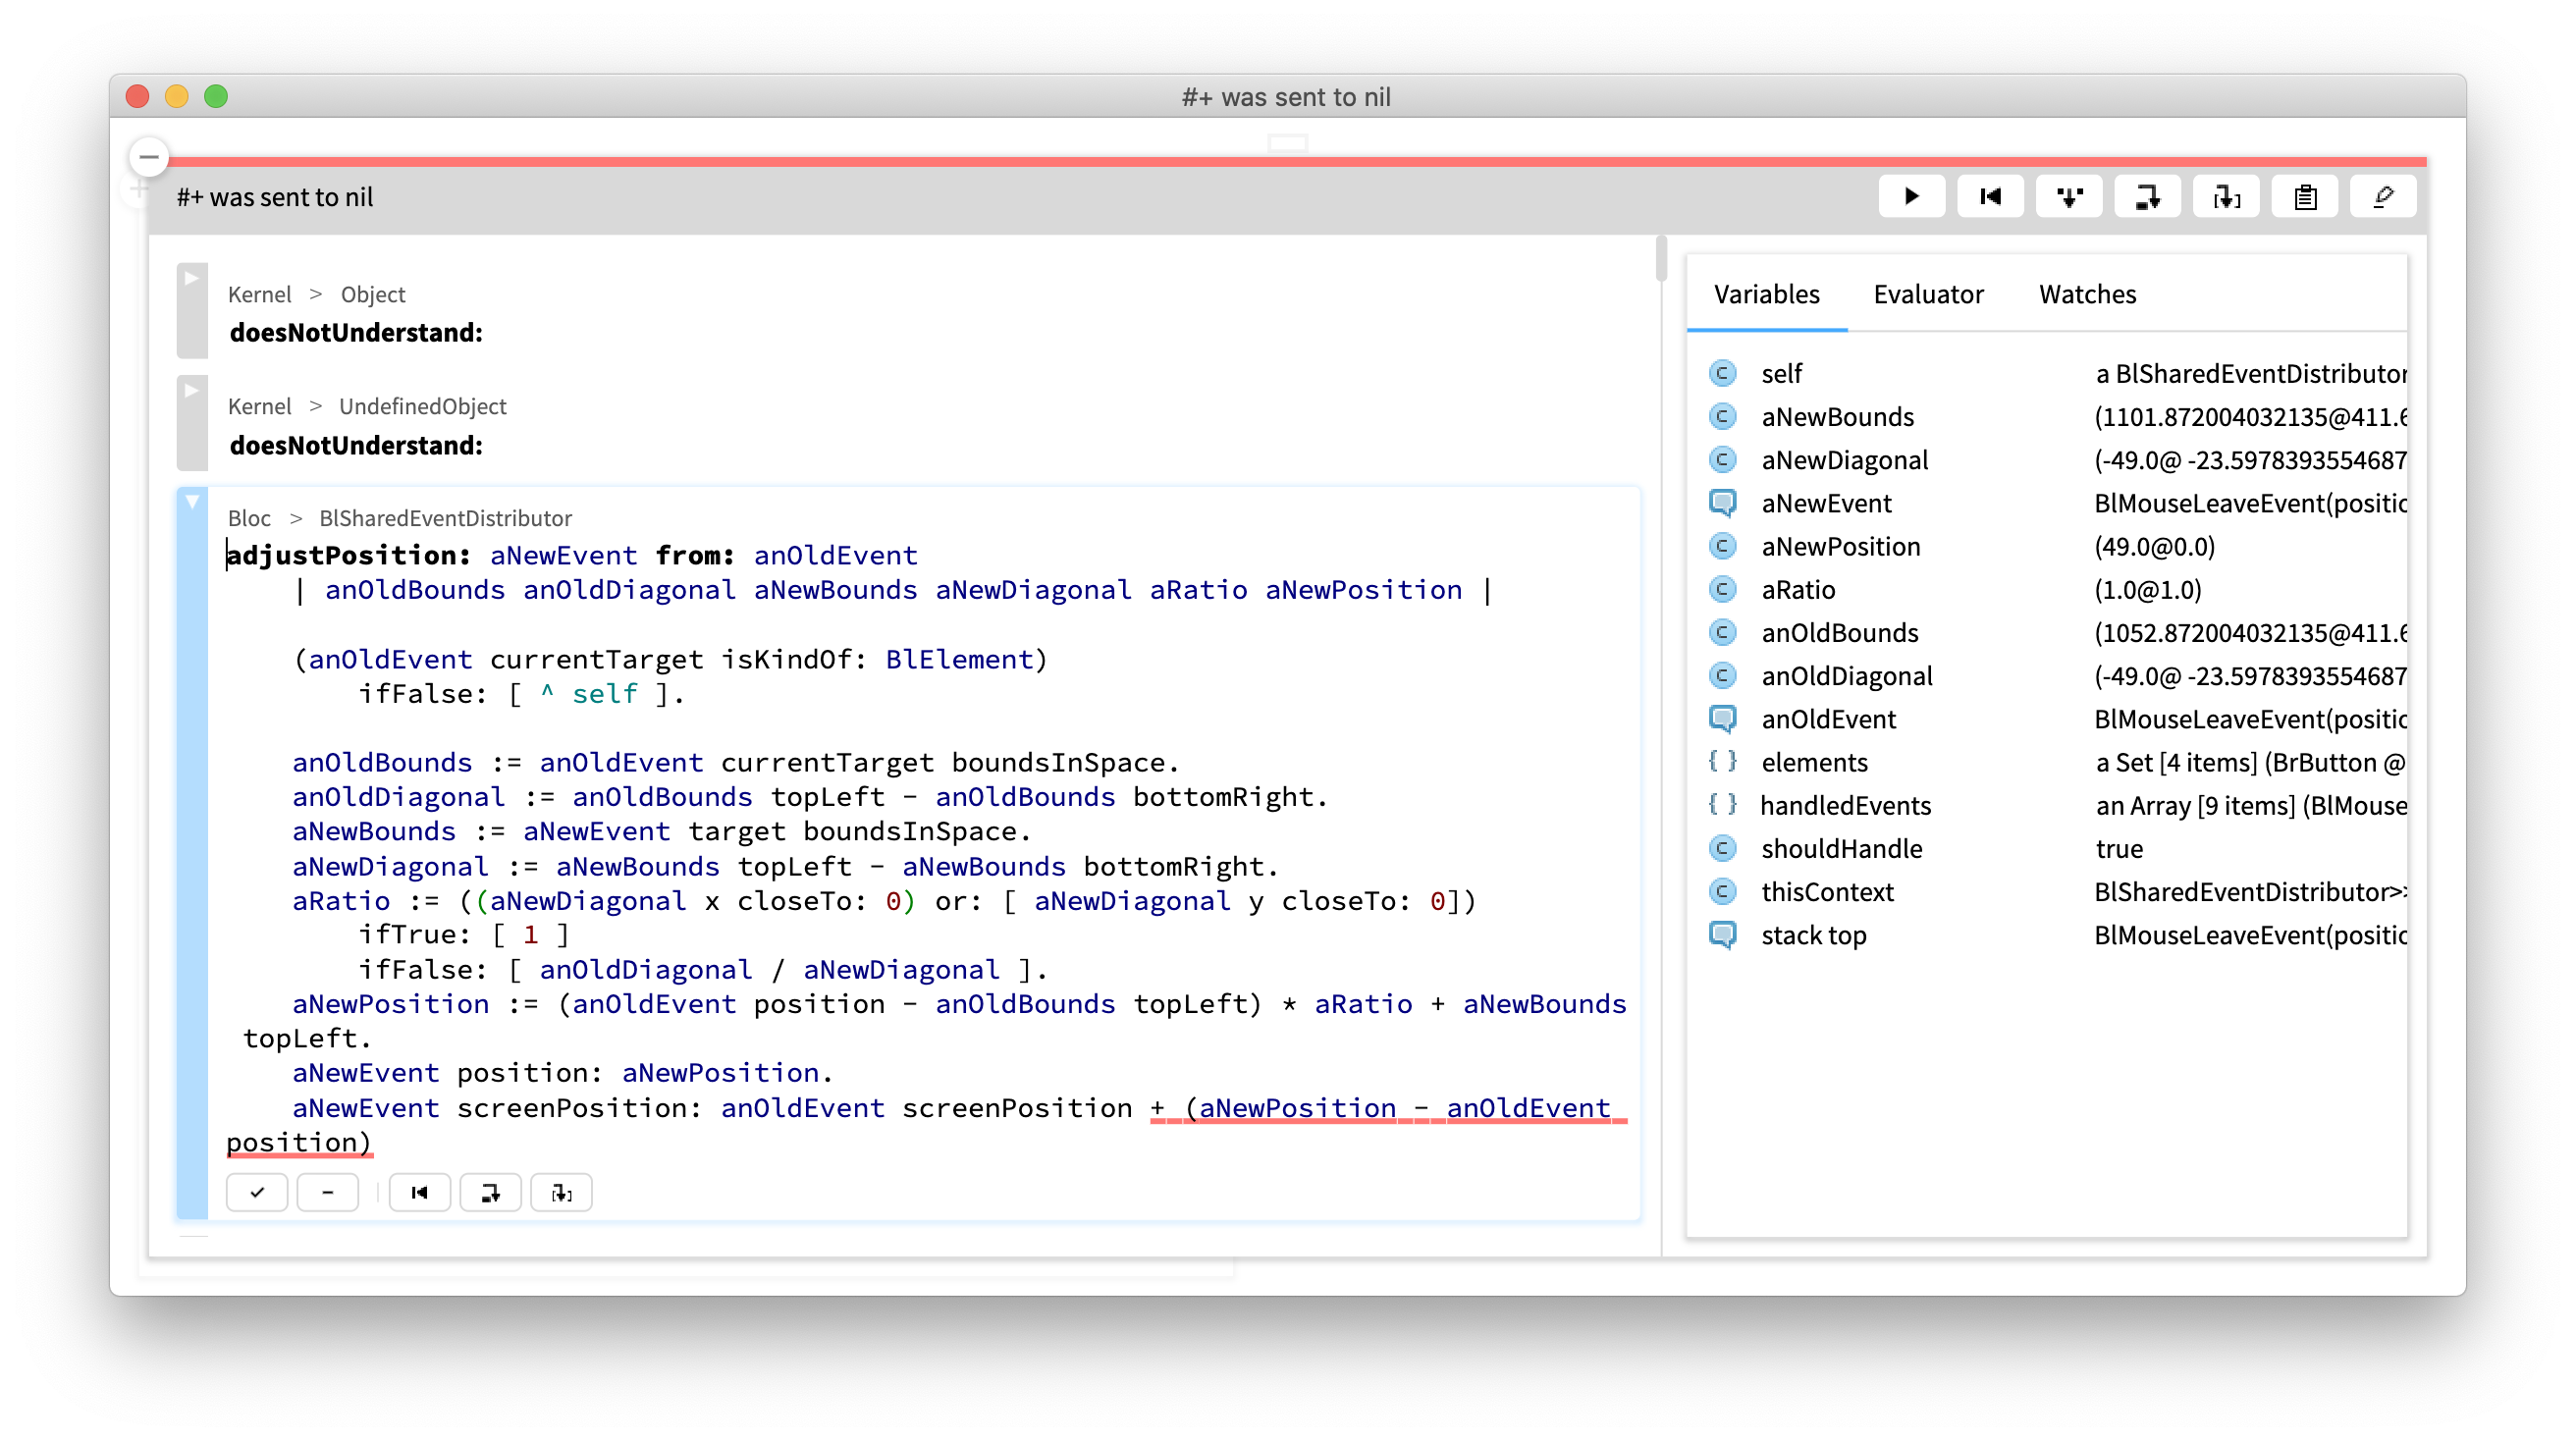The width and height of the screenshot is (2576, 1441).
Task: Click the inspect icon next to aNewEvent variable
Action: (x=1724, y=503)
